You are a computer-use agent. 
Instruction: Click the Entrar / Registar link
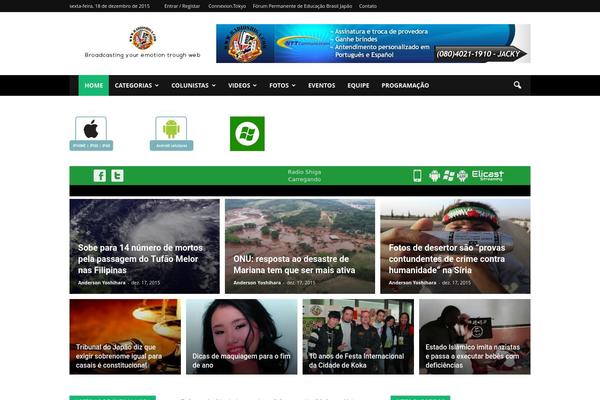pyautogui.click(x=182, y=6)
